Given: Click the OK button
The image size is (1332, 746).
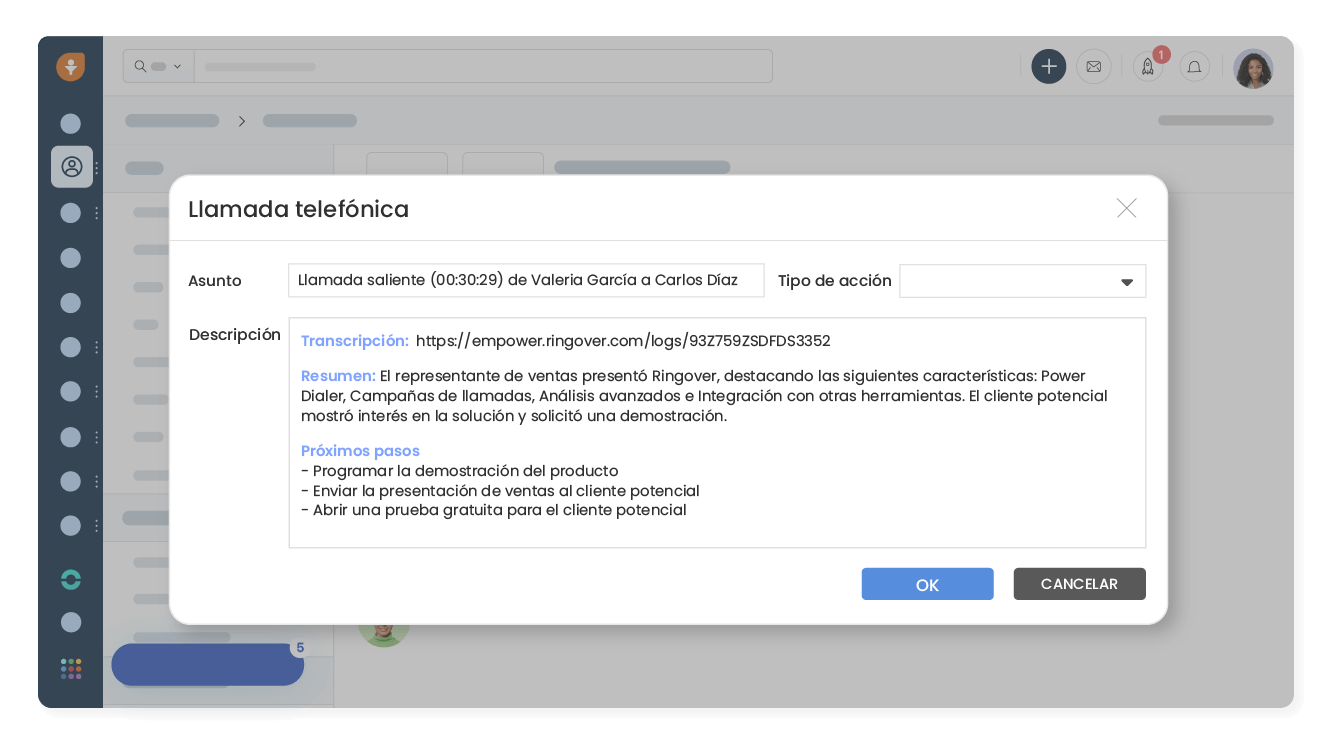Looking at the screenshot, I should [x=927, y=584].
